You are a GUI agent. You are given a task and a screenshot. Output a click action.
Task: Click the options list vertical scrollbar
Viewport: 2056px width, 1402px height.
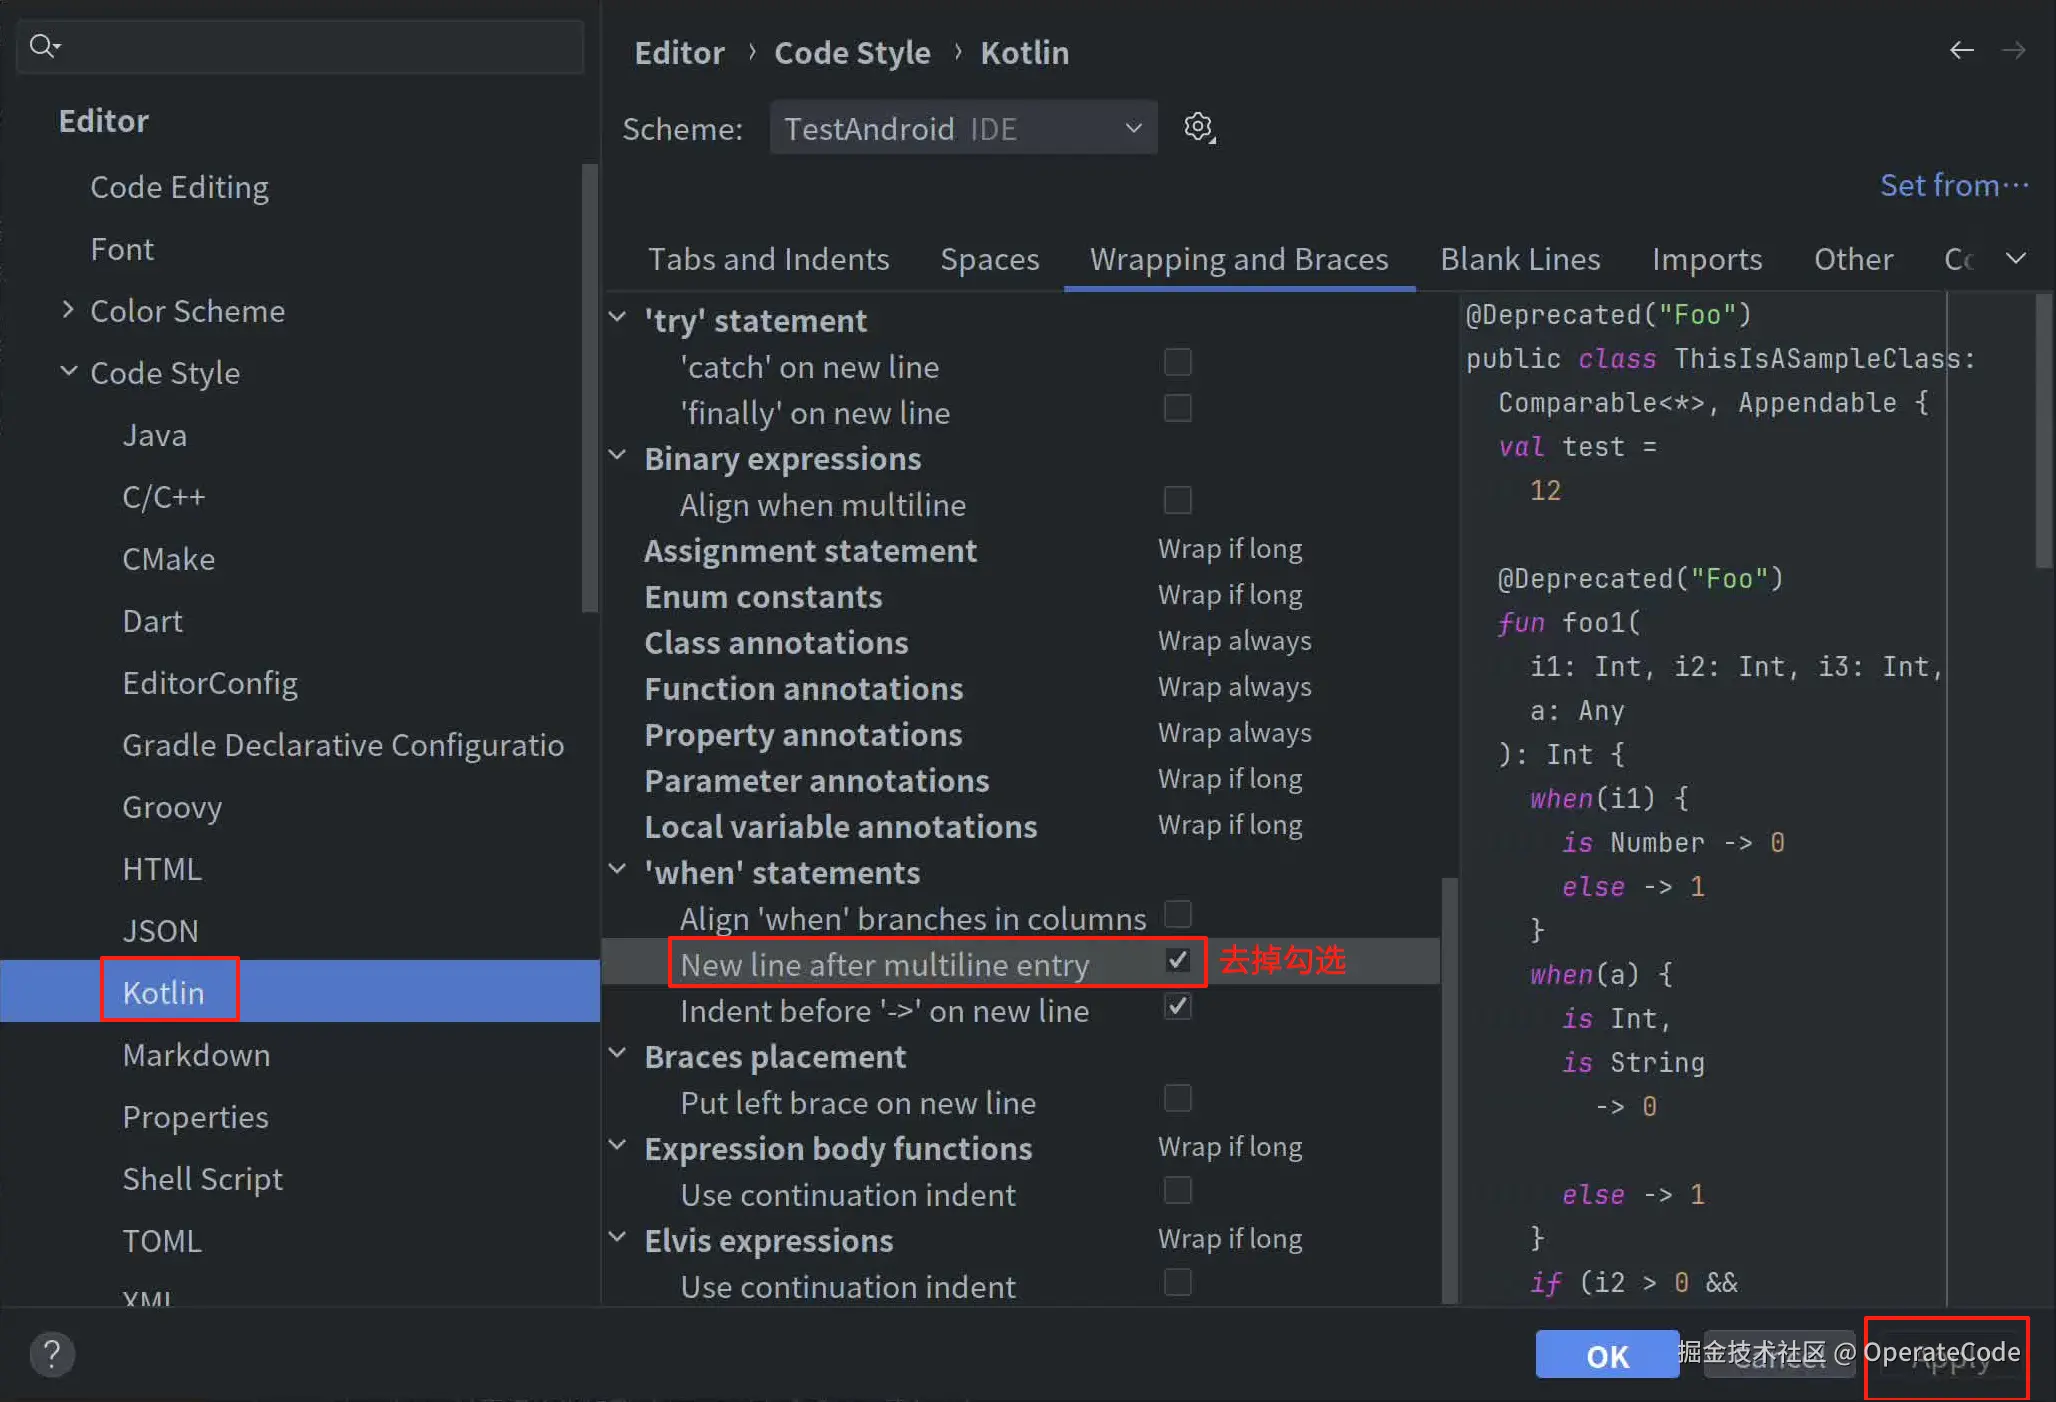[x=1449, y=1090]
